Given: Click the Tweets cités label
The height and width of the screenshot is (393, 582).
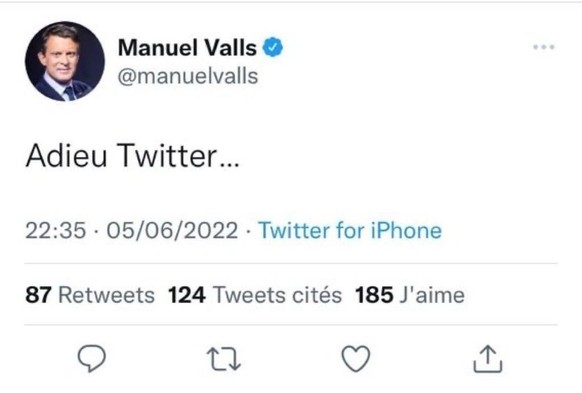Looking at the screenshot, I should [277, 295].
